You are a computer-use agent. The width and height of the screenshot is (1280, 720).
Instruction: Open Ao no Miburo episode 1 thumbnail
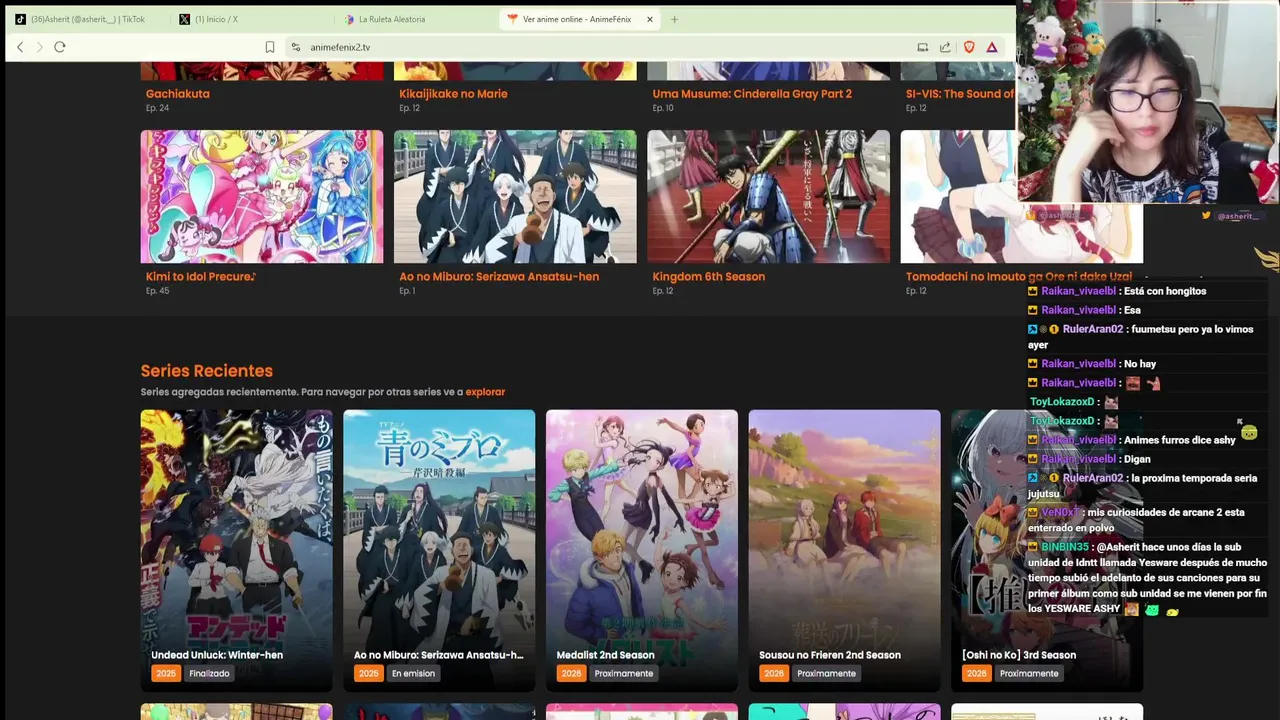515,196
